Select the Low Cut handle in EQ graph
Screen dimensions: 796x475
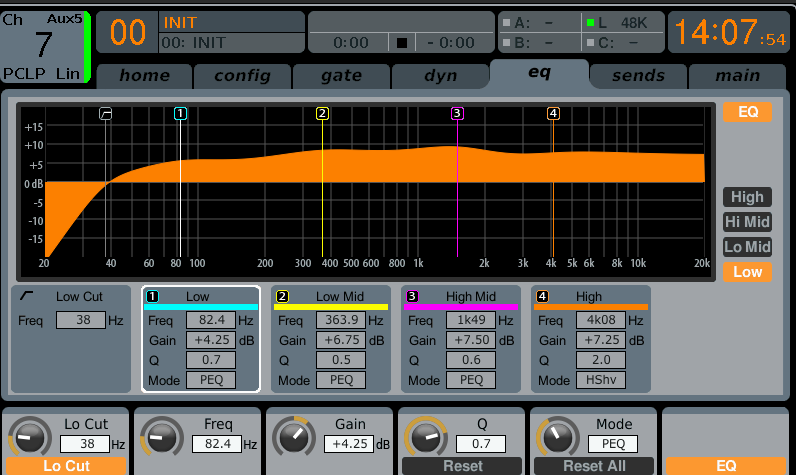click(x=105, y=114)
